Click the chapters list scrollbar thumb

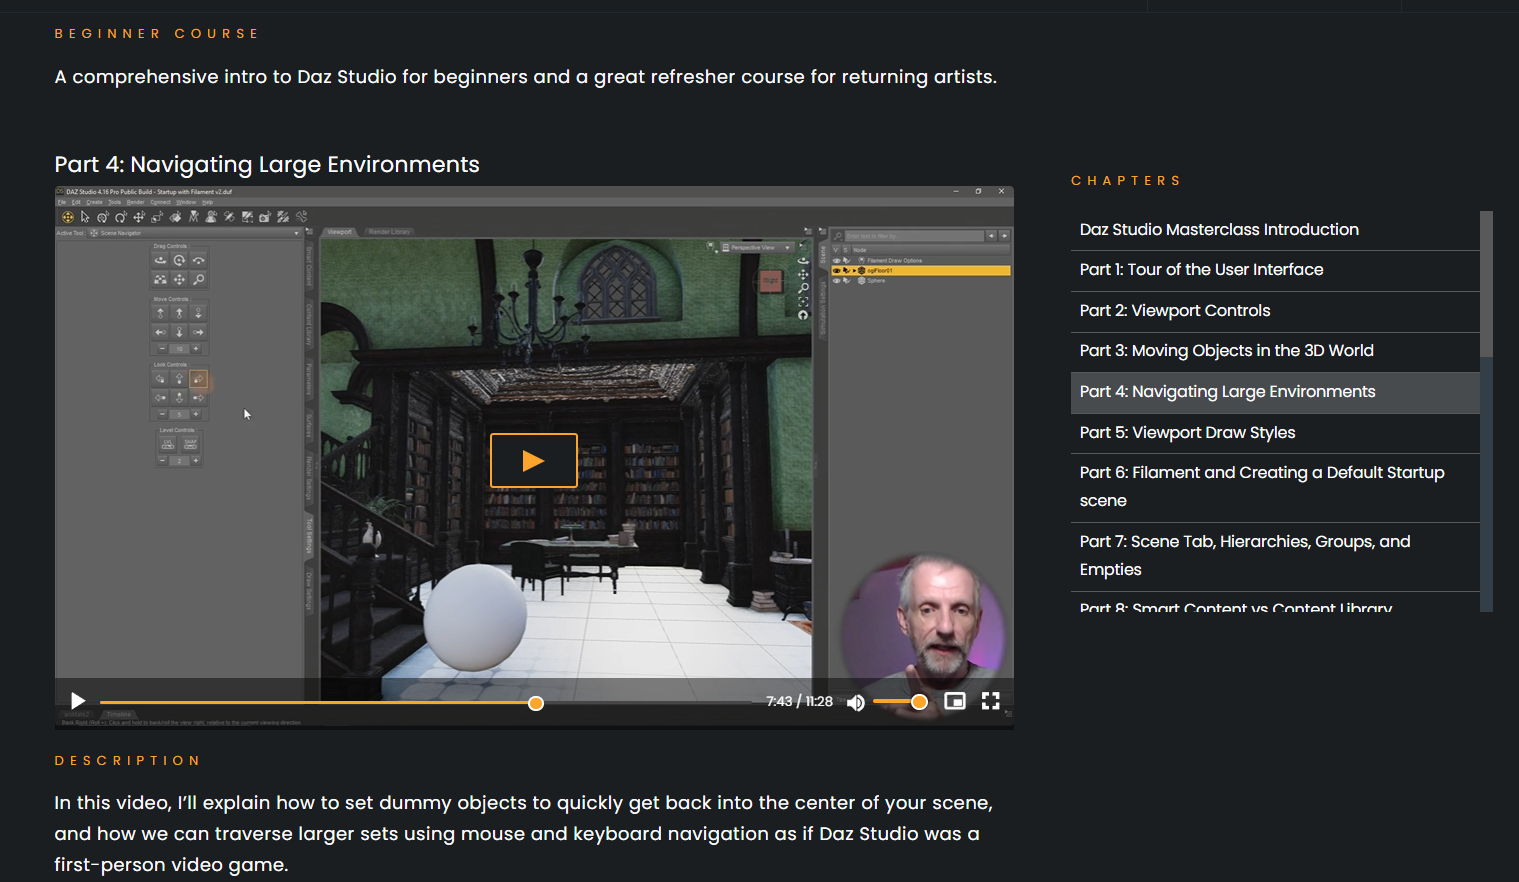click(1487, 284)
